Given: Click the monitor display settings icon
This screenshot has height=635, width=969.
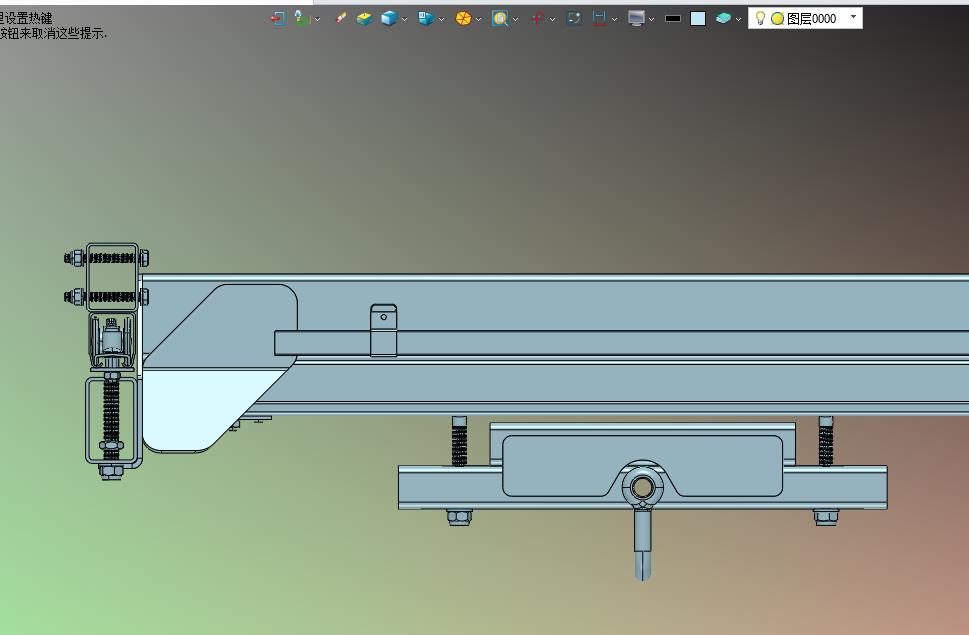Looking at the screenshot, I should click(x=636, y=18).
